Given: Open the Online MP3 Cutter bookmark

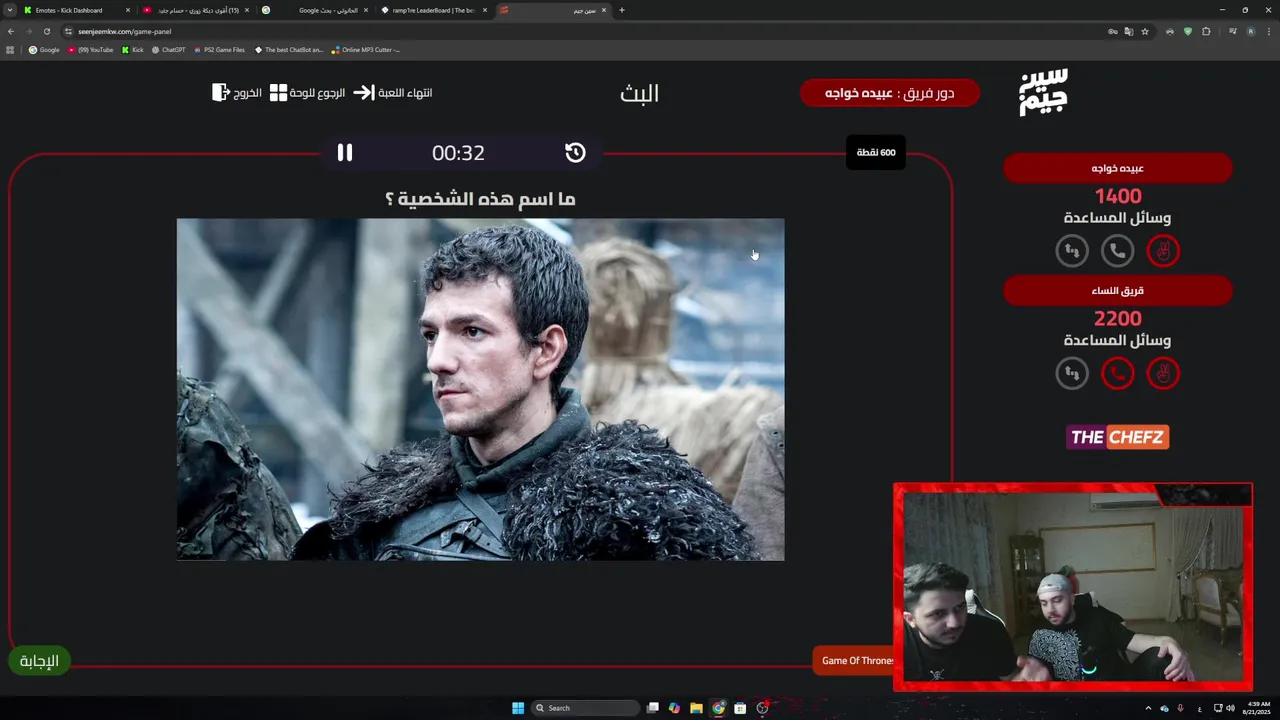Looking at the screenshot, I should click(x=366, y=49).
